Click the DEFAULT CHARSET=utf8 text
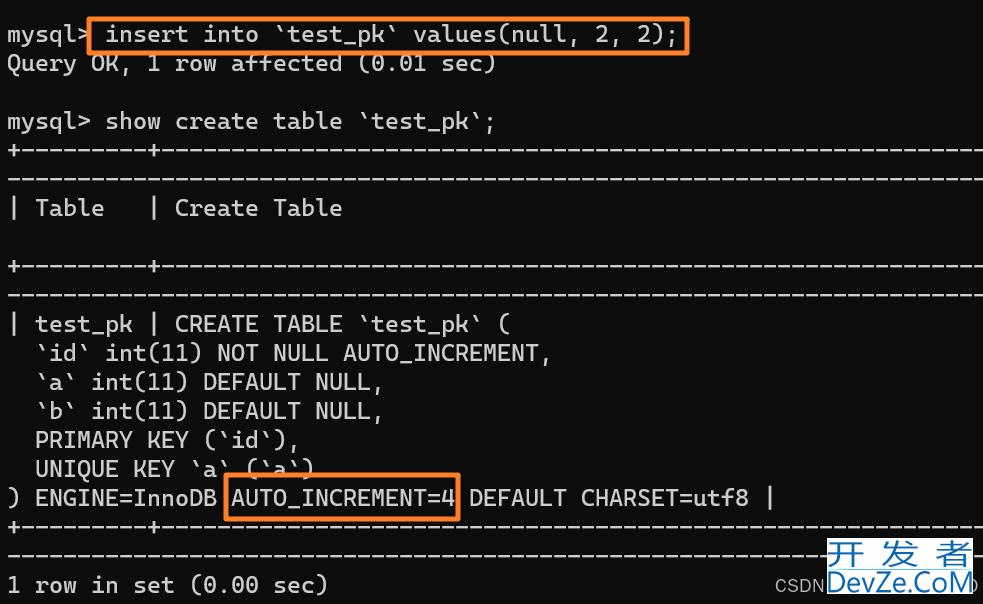The width and height of the screenshot is (983, 604). point(608,498)
